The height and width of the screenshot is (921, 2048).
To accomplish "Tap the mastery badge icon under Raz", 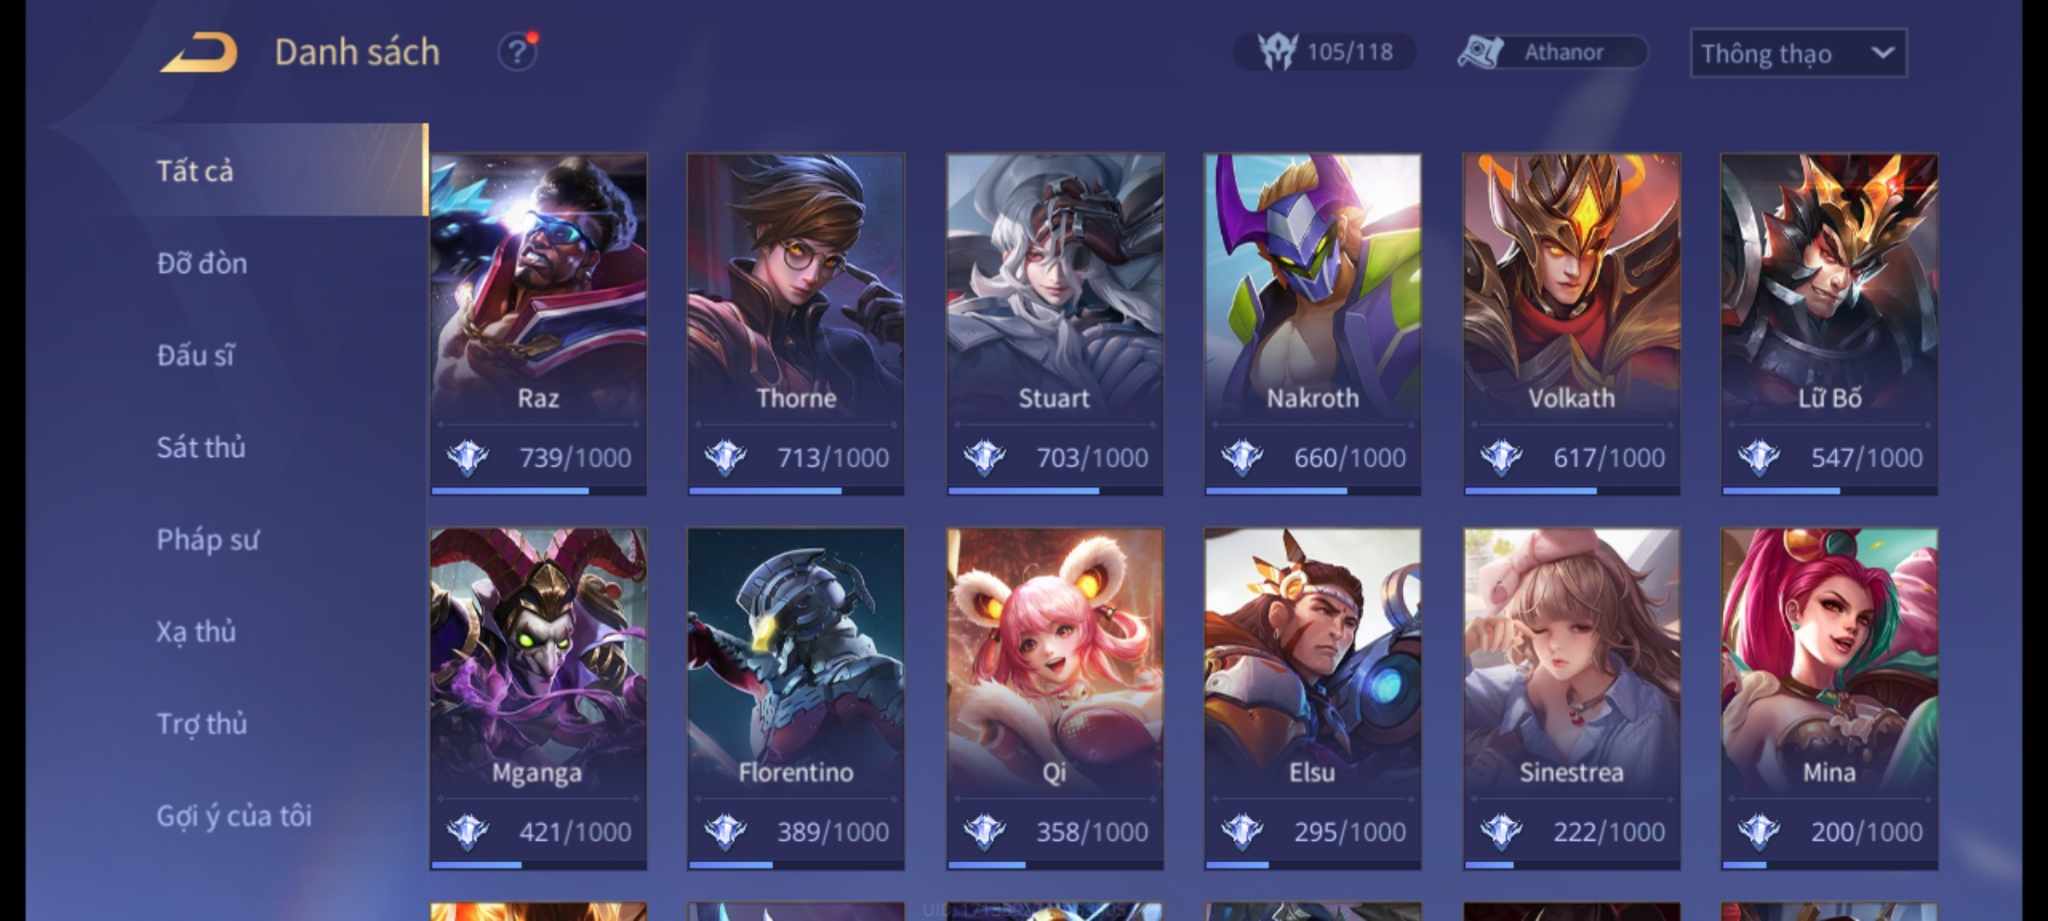I will (x=467, y=458).
